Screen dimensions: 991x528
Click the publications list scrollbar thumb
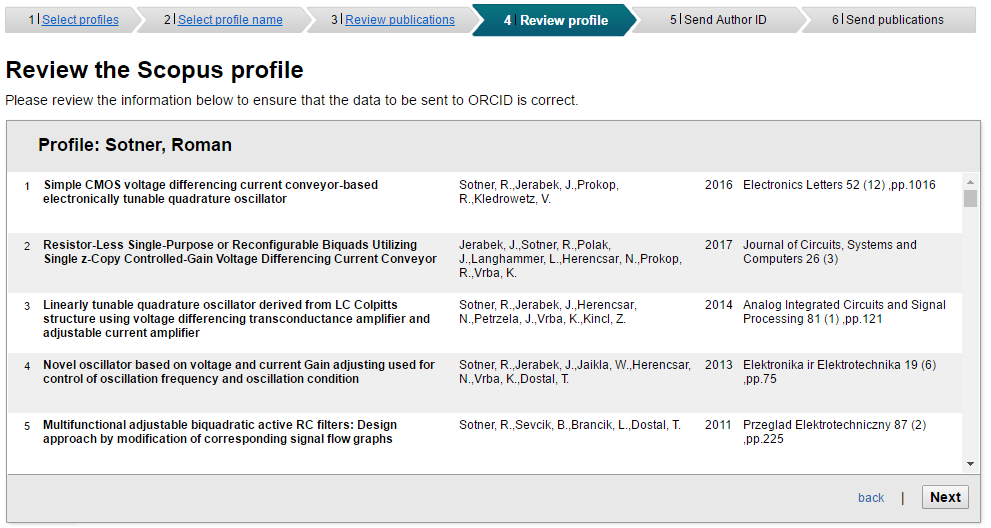pos(970,198)
